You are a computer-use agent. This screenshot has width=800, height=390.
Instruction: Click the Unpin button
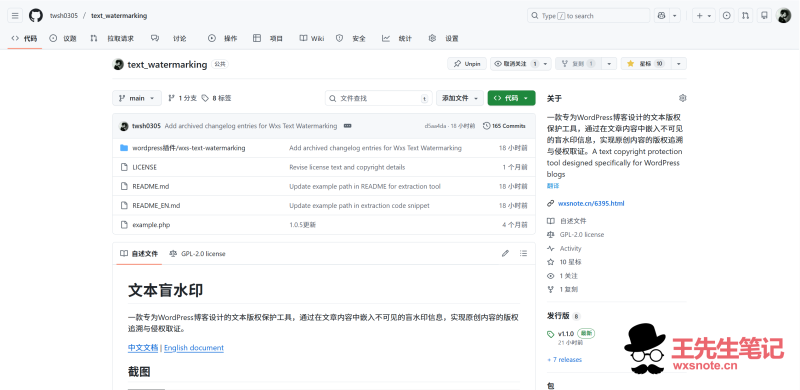click(467, 64)
